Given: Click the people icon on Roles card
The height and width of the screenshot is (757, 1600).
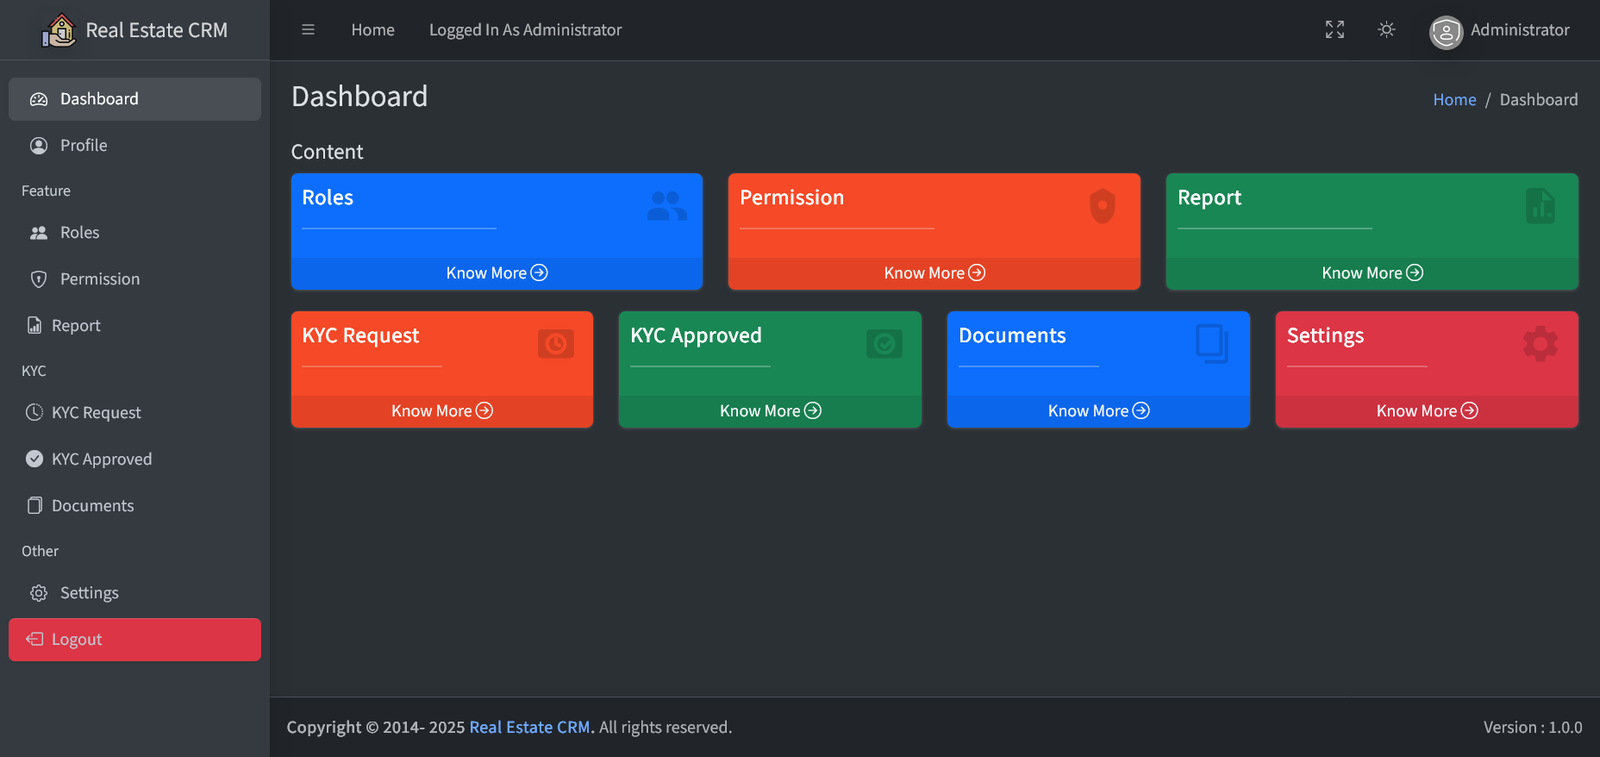Looking at the screenshot, I should pyautogui.click(x=666, y=206).
